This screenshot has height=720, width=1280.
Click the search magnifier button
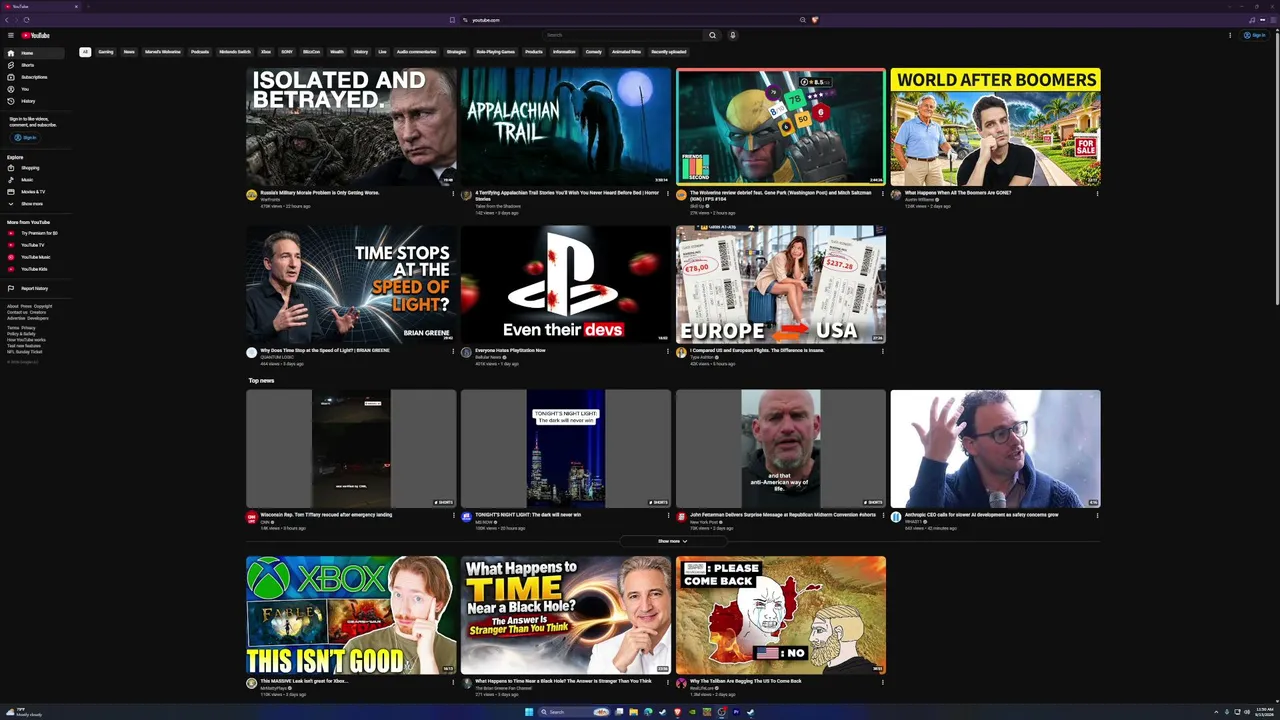(x=712, y=35)
